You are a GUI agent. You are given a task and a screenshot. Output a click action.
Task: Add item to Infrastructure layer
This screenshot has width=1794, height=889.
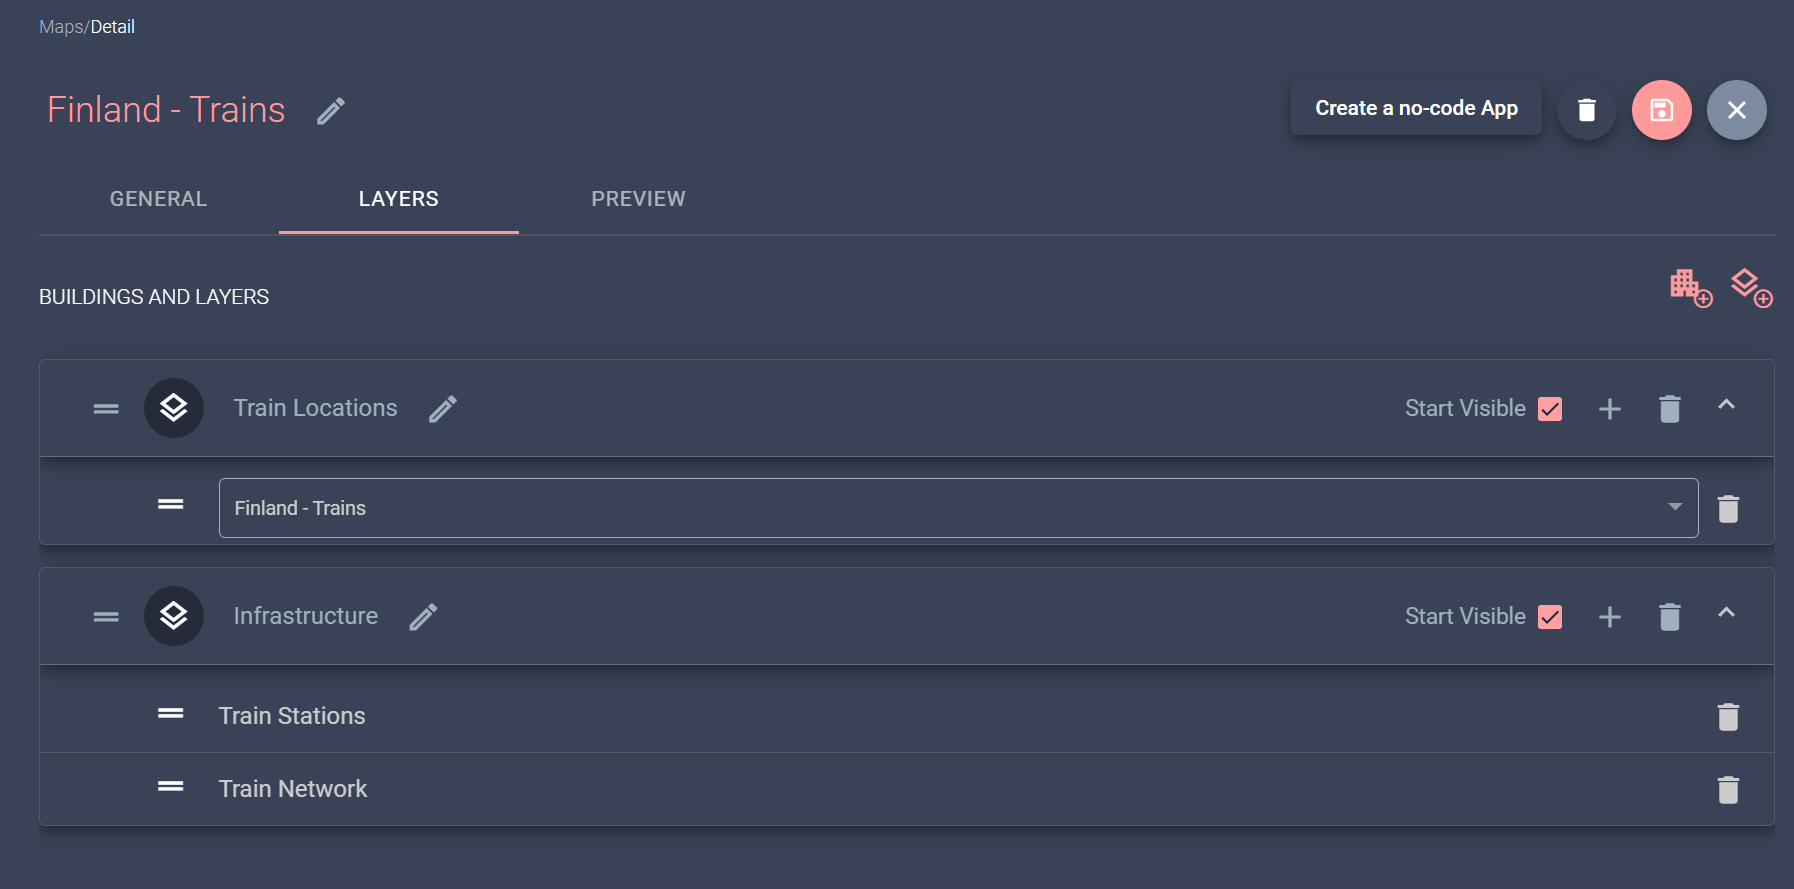click(x=1609, y=617)
